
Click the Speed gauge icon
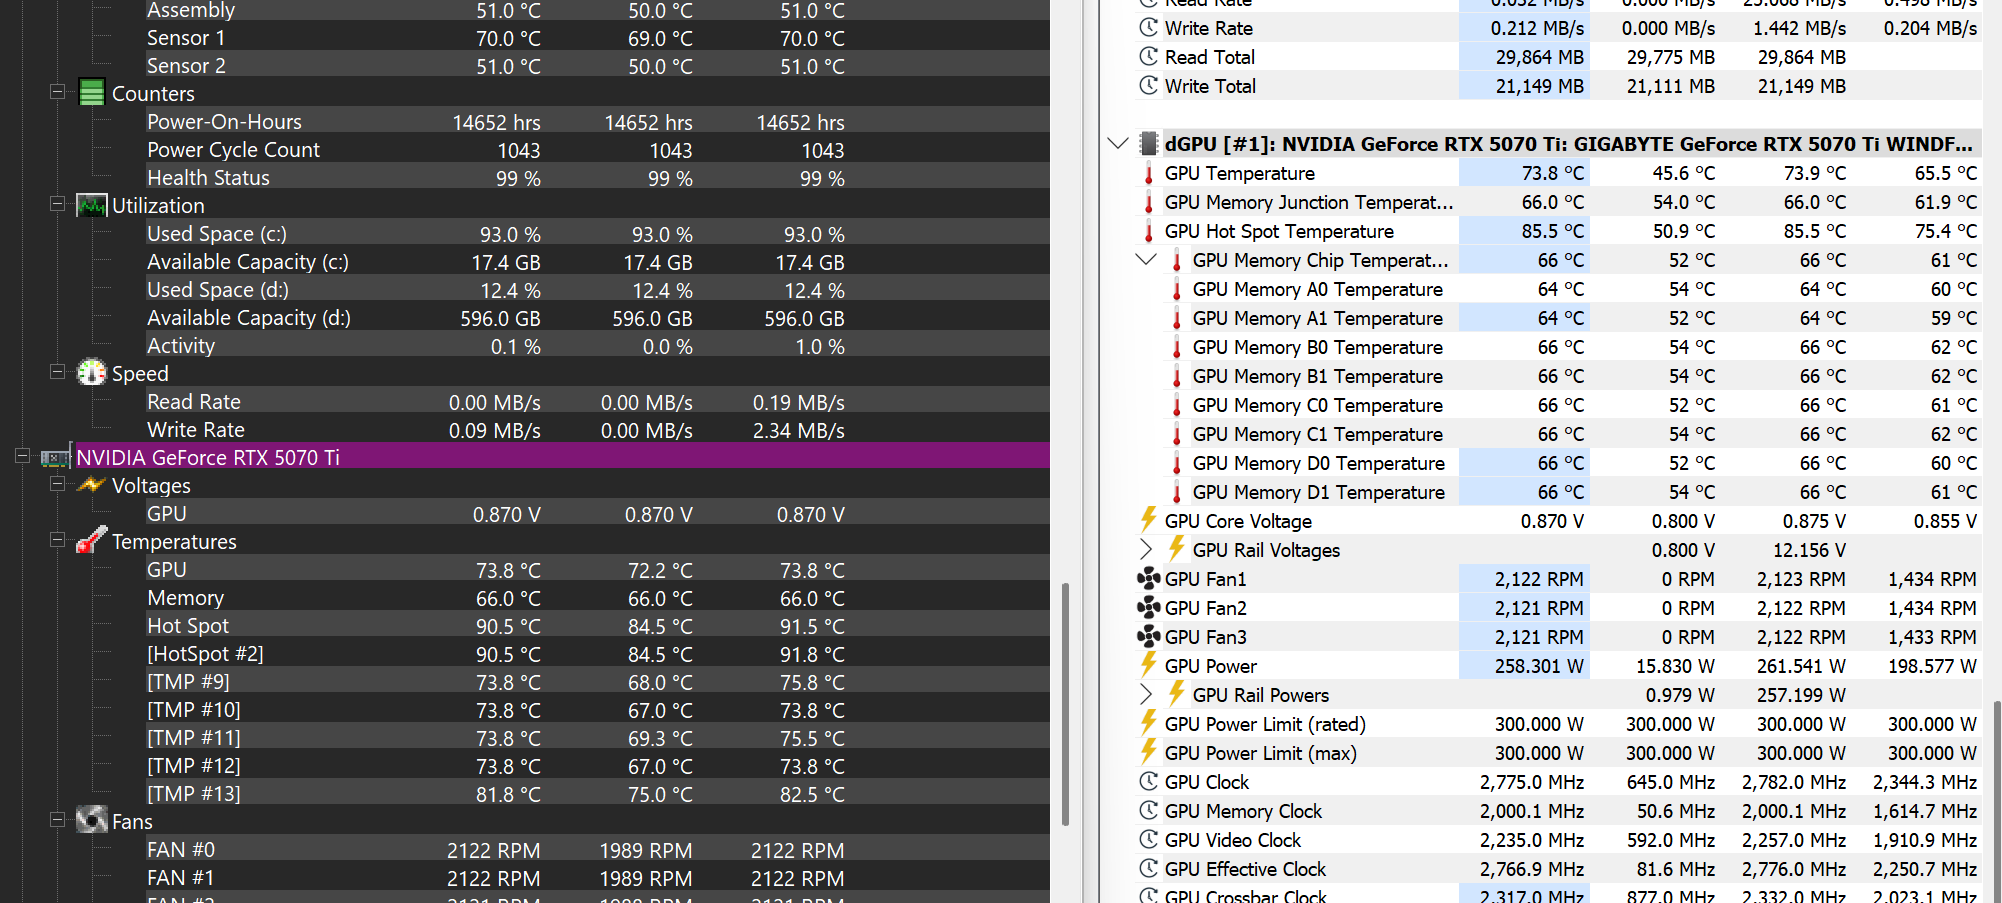tap(91, 373)
